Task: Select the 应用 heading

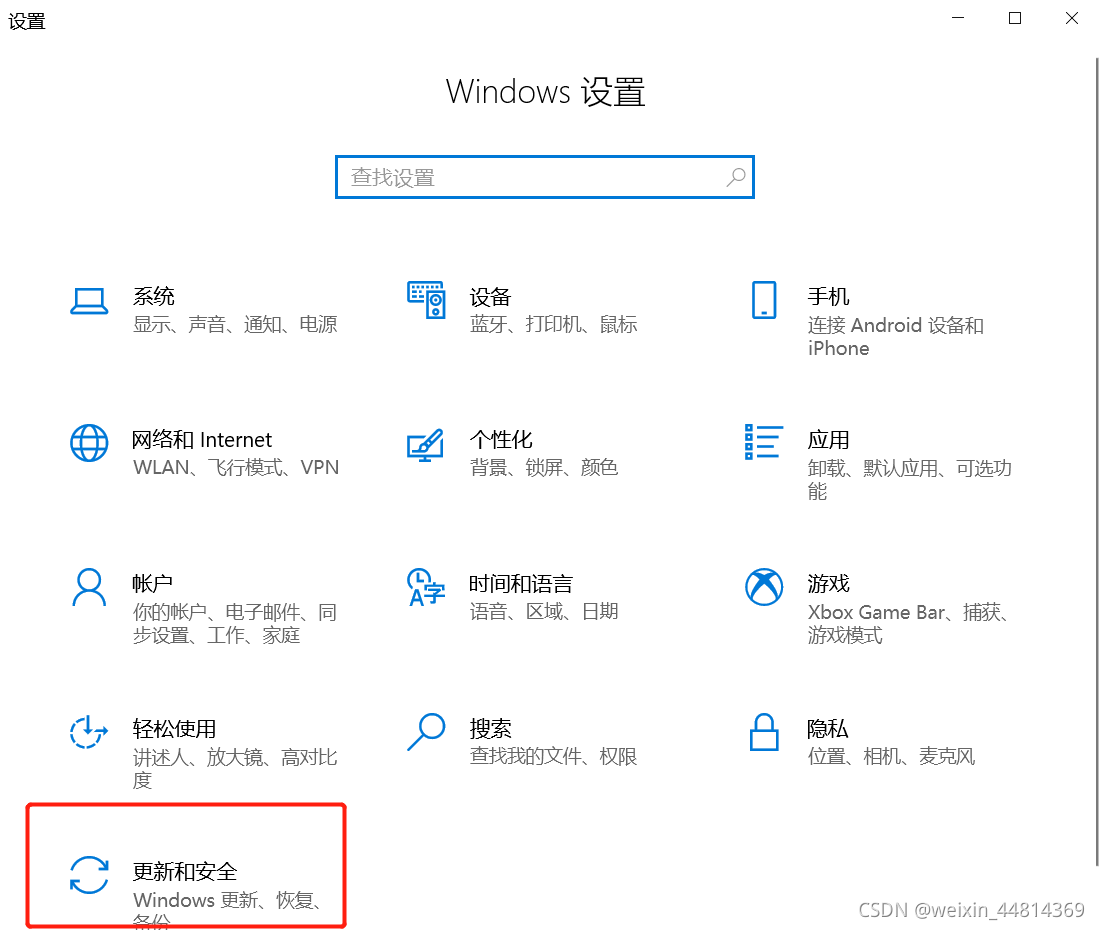Action: [829, 440]
